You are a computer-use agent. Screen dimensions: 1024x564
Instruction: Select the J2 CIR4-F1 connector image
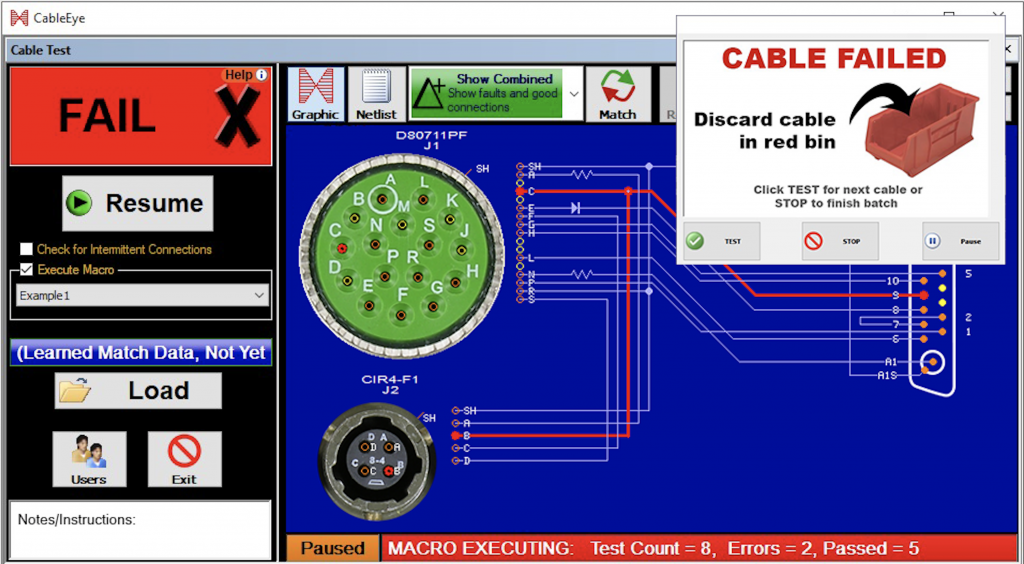[x=377, y=461]
